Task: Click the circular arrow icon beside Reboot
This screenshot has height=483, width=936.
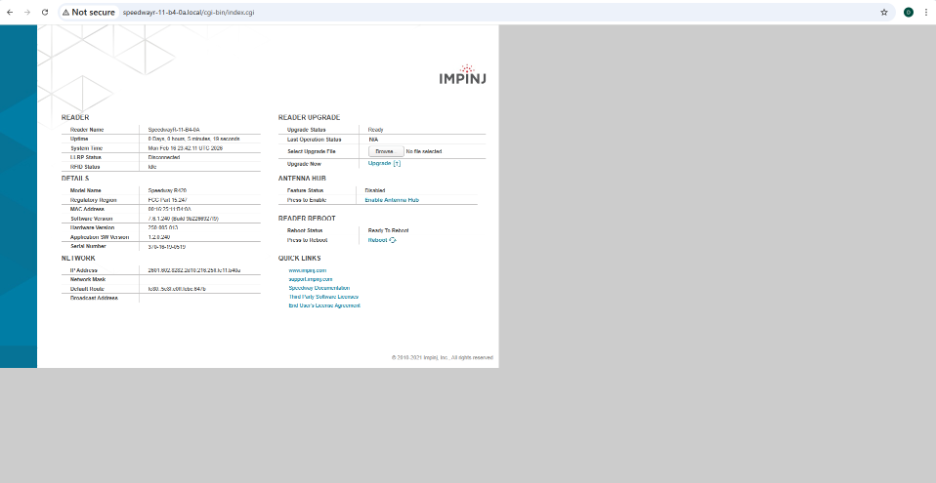Action: tap(393, 240)
